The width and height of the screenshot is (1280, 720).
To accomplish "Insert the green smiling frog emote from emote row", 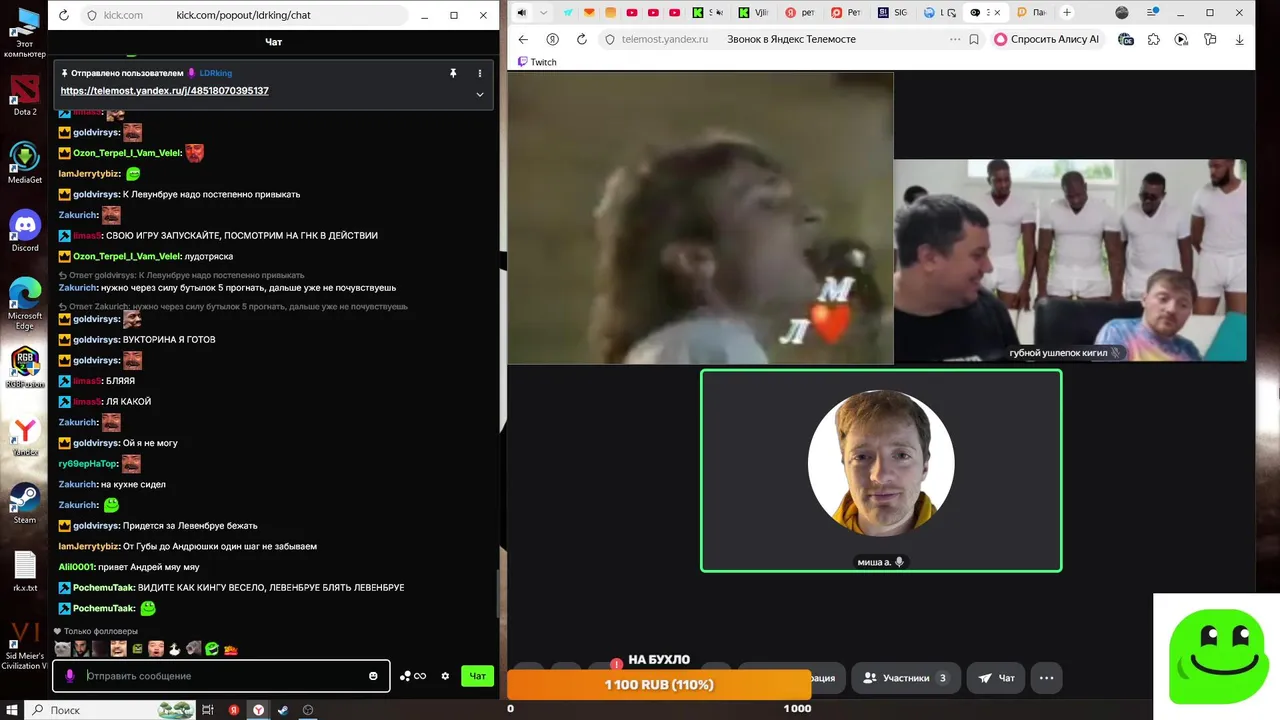I will point(212,649).
